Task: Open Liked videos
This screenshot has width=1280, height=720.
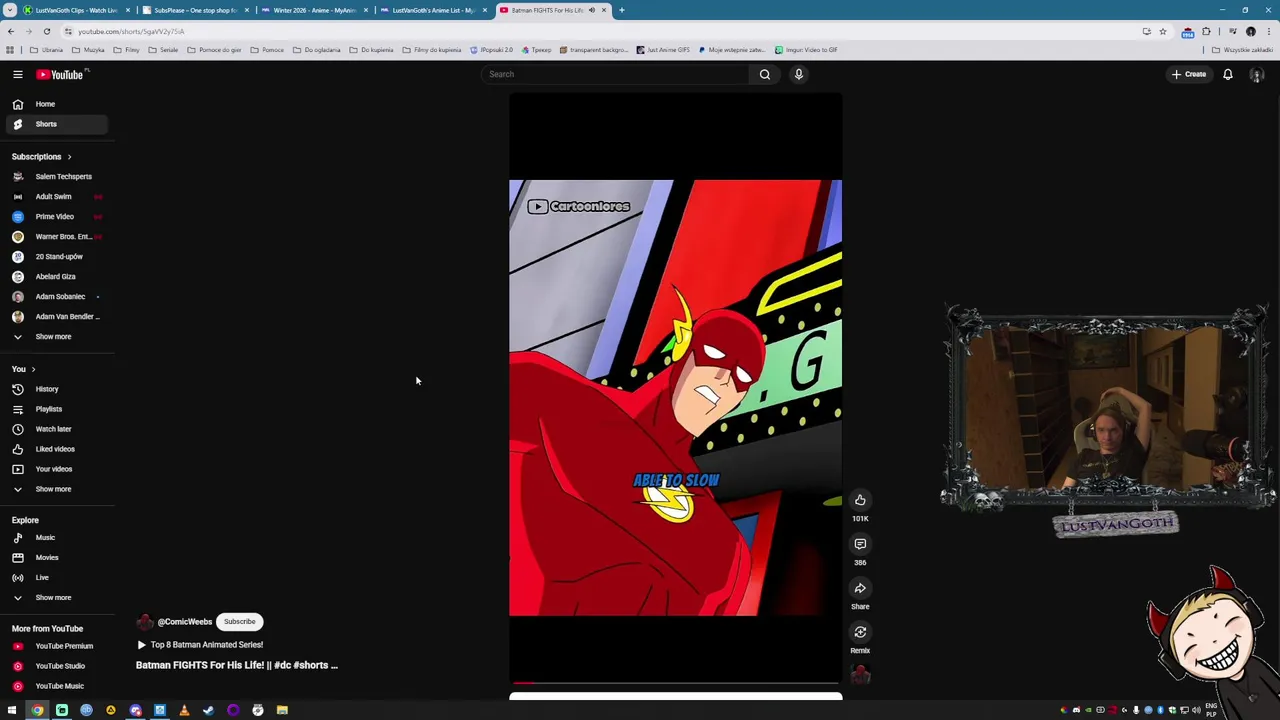Action: [x=56, y=449]
